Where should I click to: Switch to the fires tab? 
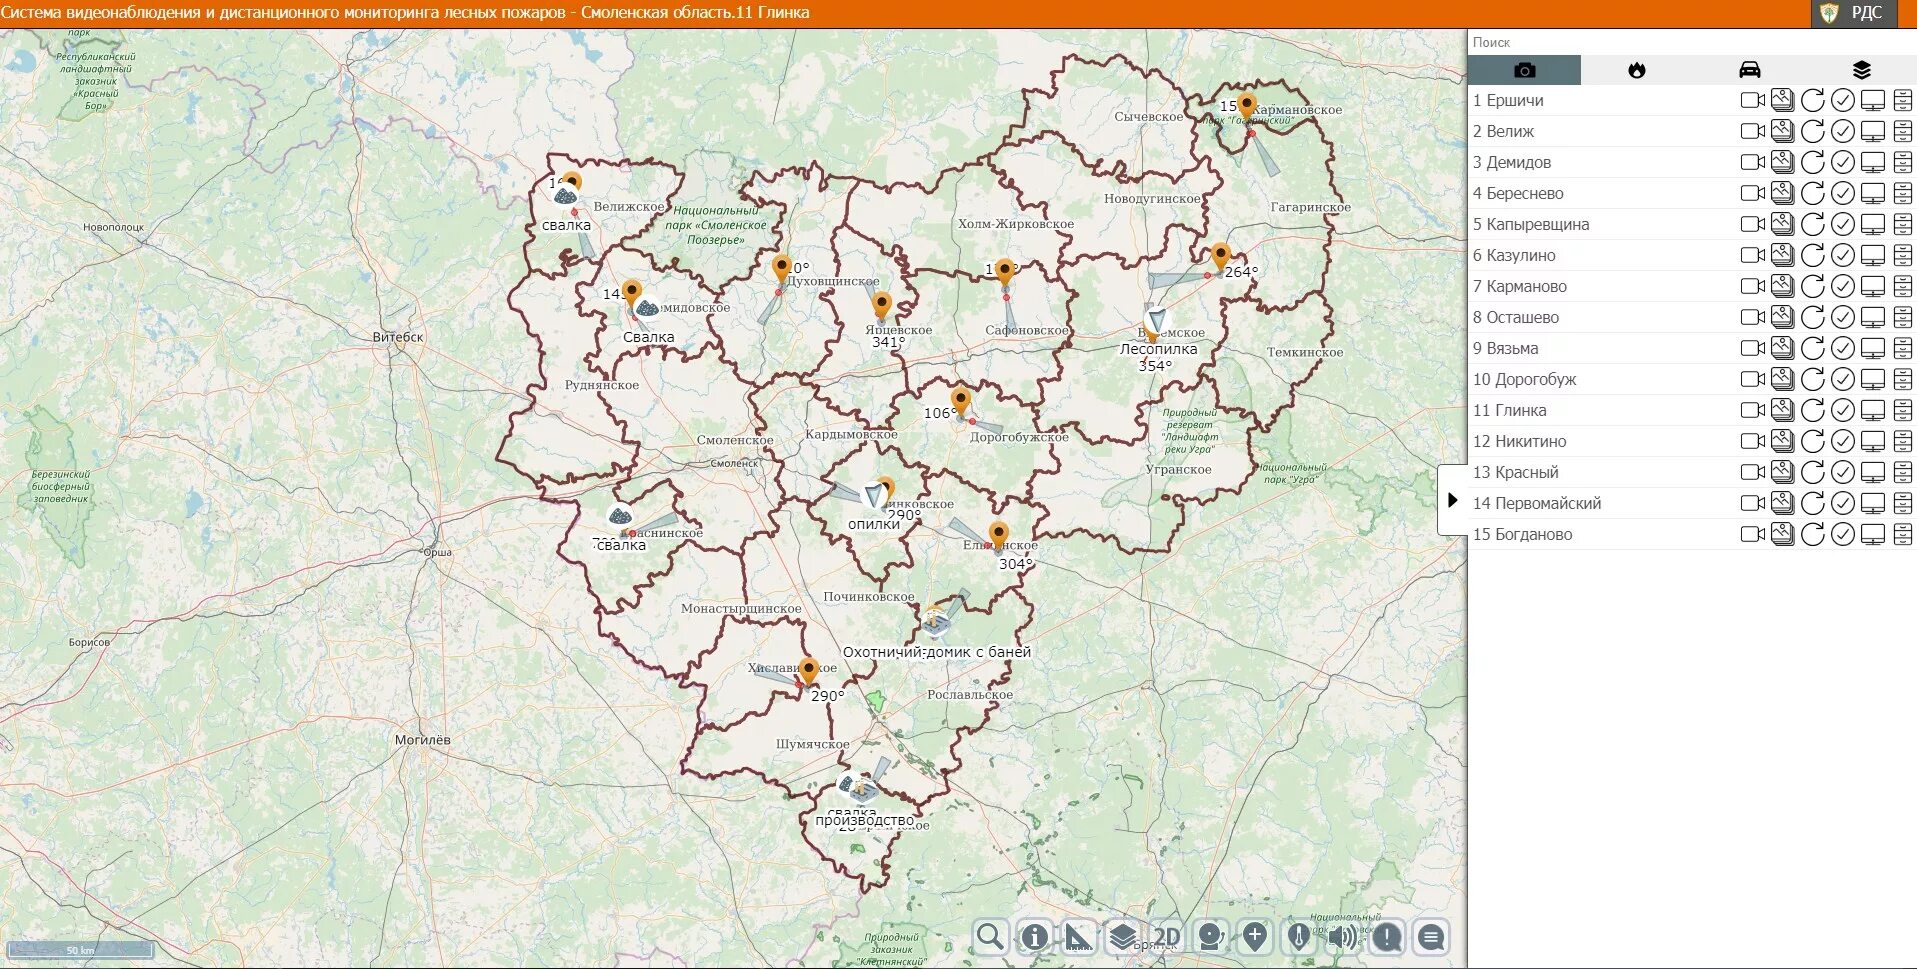tap(1636, 70)
